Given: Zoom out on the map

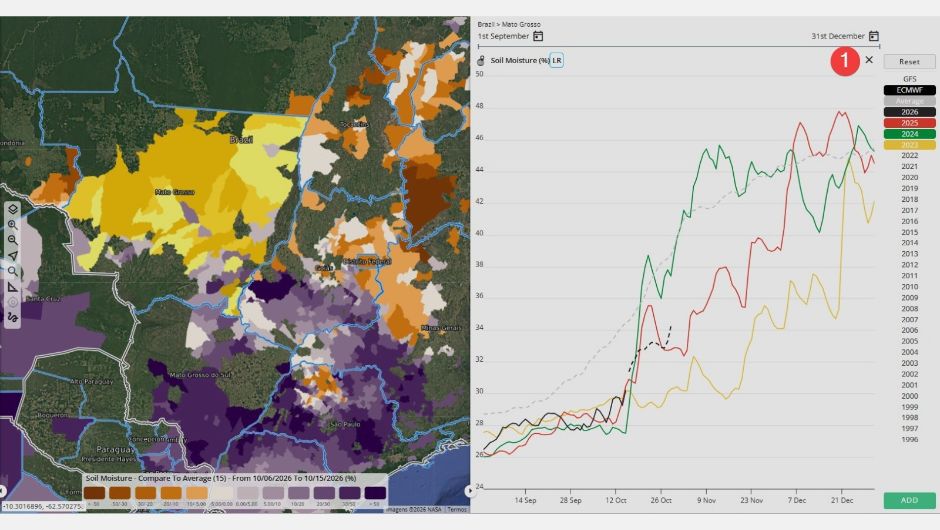Looking at the screenshot, I should 13,240.
